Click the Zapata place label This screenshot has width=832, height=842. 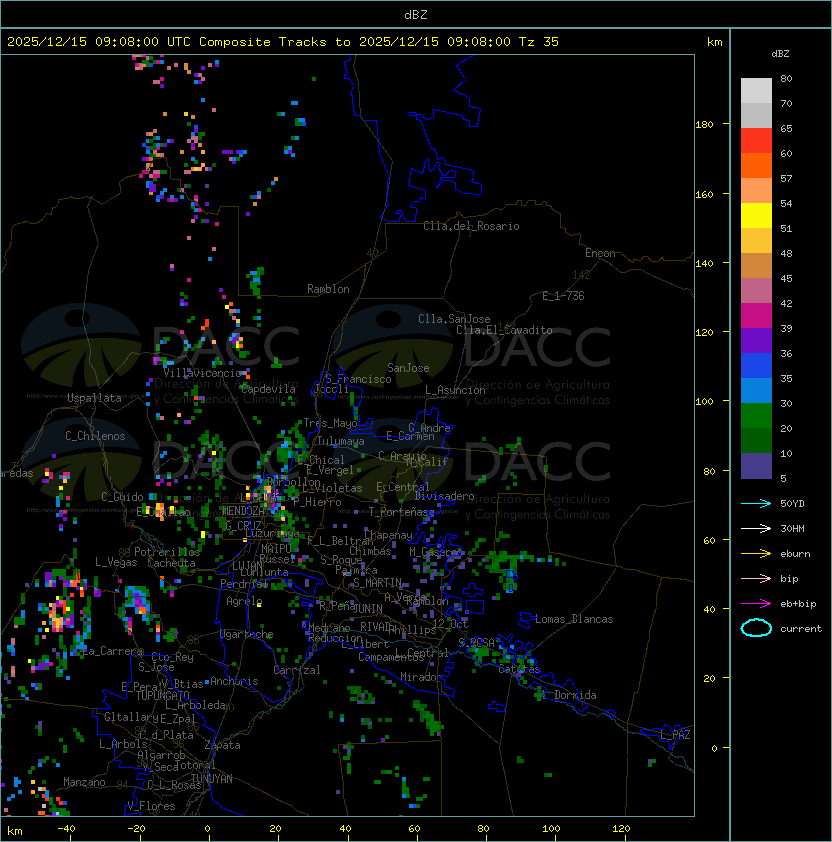coord(222,745)
